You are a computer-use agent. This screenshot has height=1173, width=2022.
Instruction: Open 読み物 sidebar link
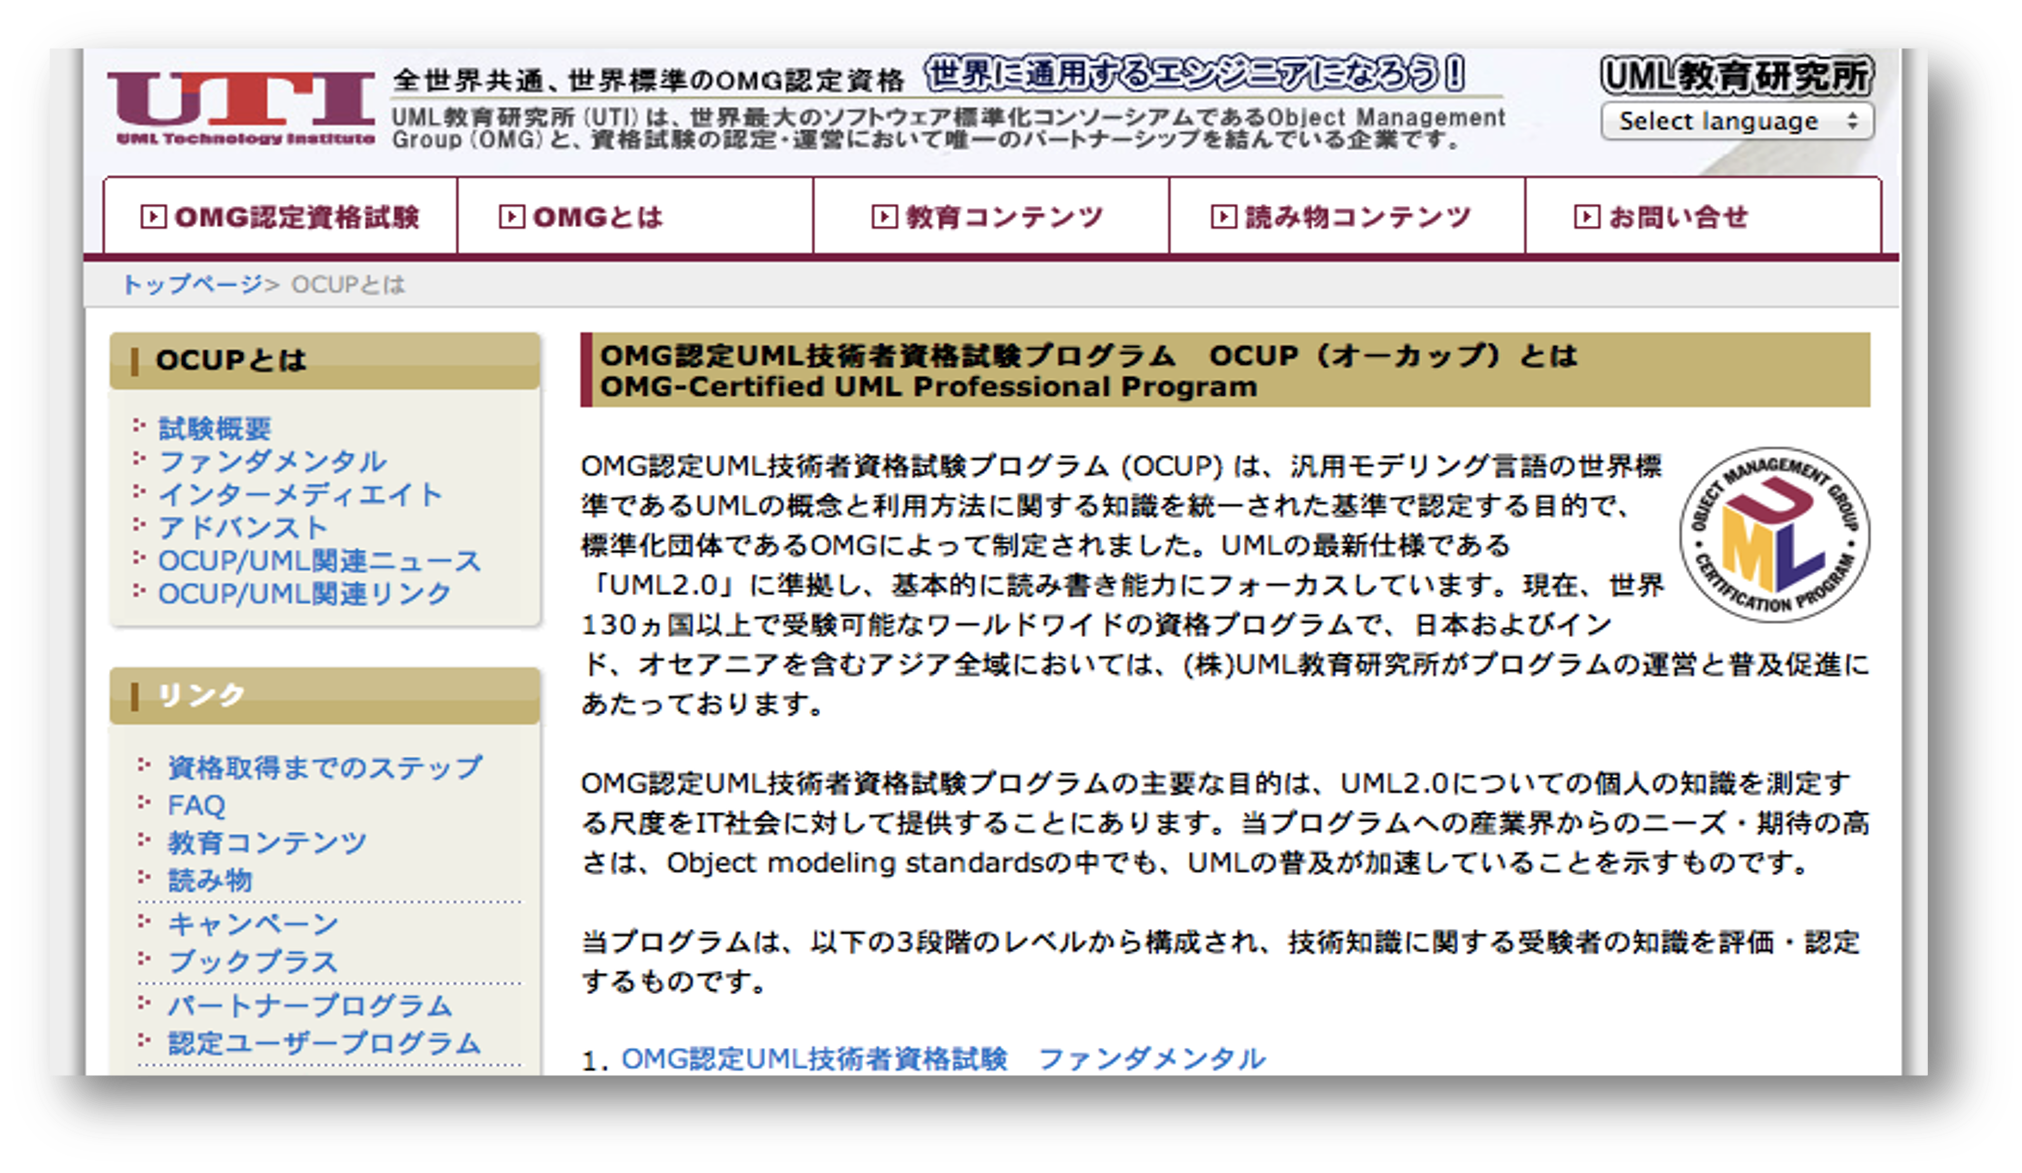tap(210, 880)
